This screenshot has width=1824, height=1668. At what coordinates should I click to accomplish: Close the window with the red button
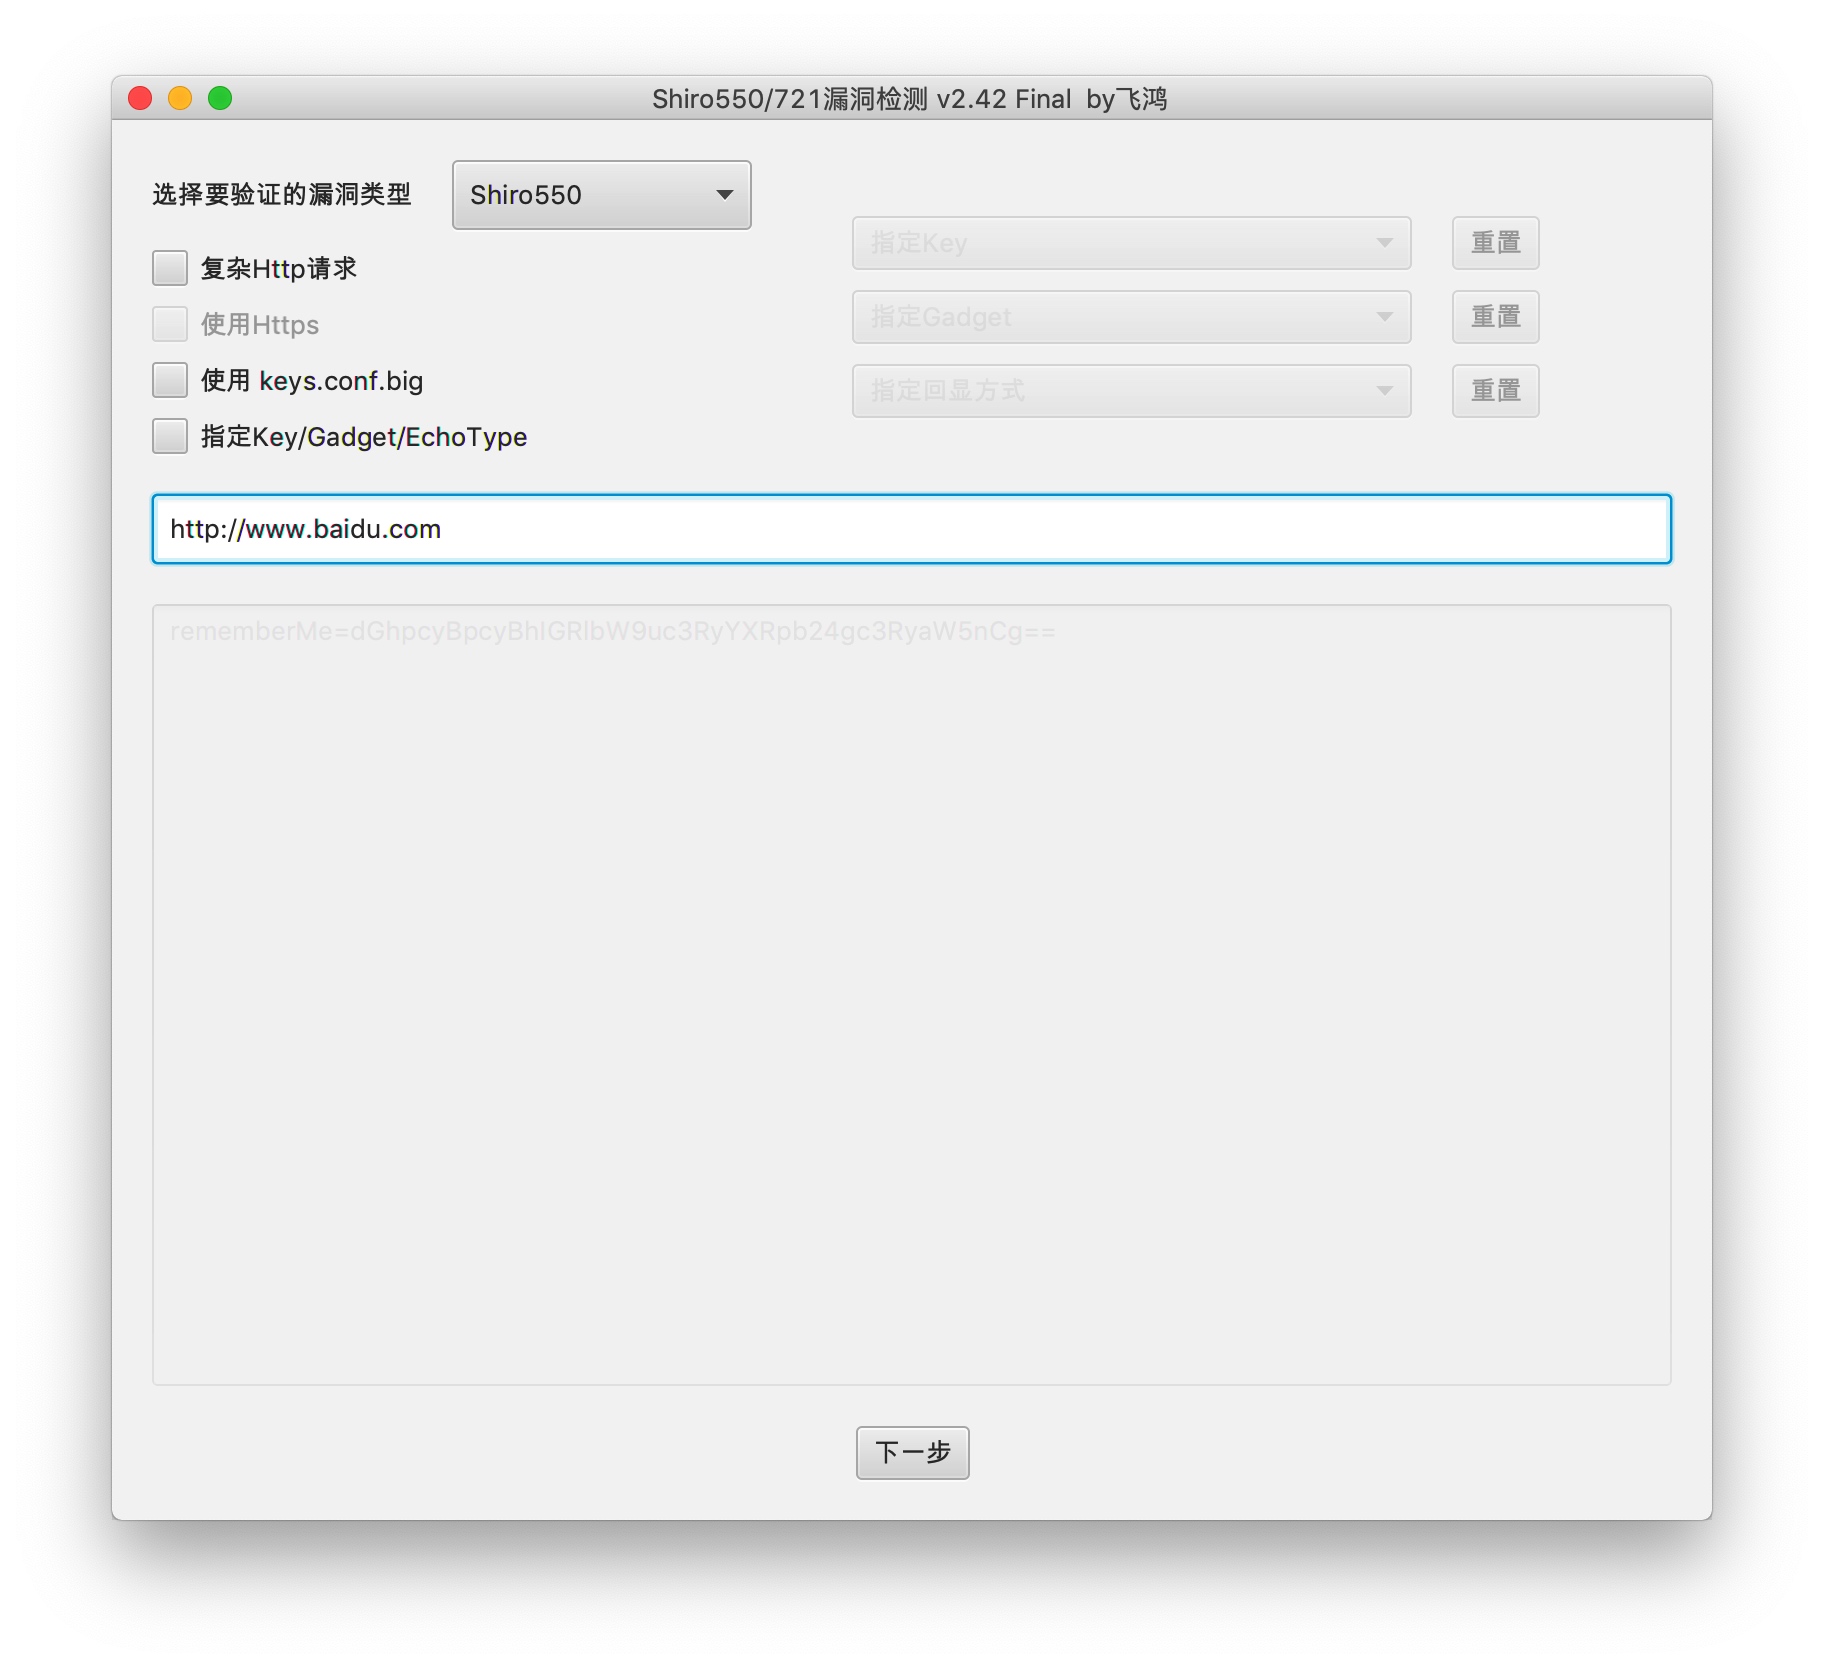click(140, 98)
